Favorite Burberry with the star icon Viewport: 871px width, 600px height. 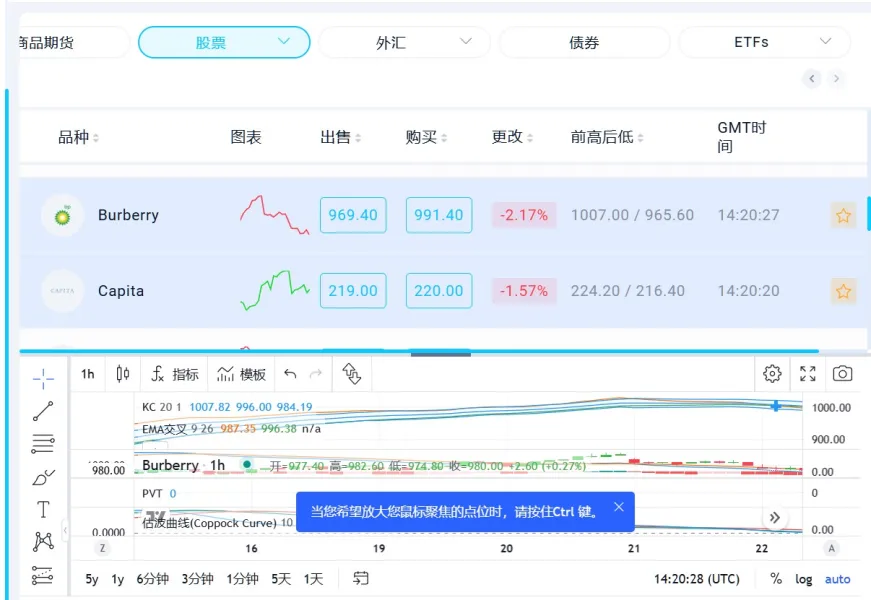[843, 215]
